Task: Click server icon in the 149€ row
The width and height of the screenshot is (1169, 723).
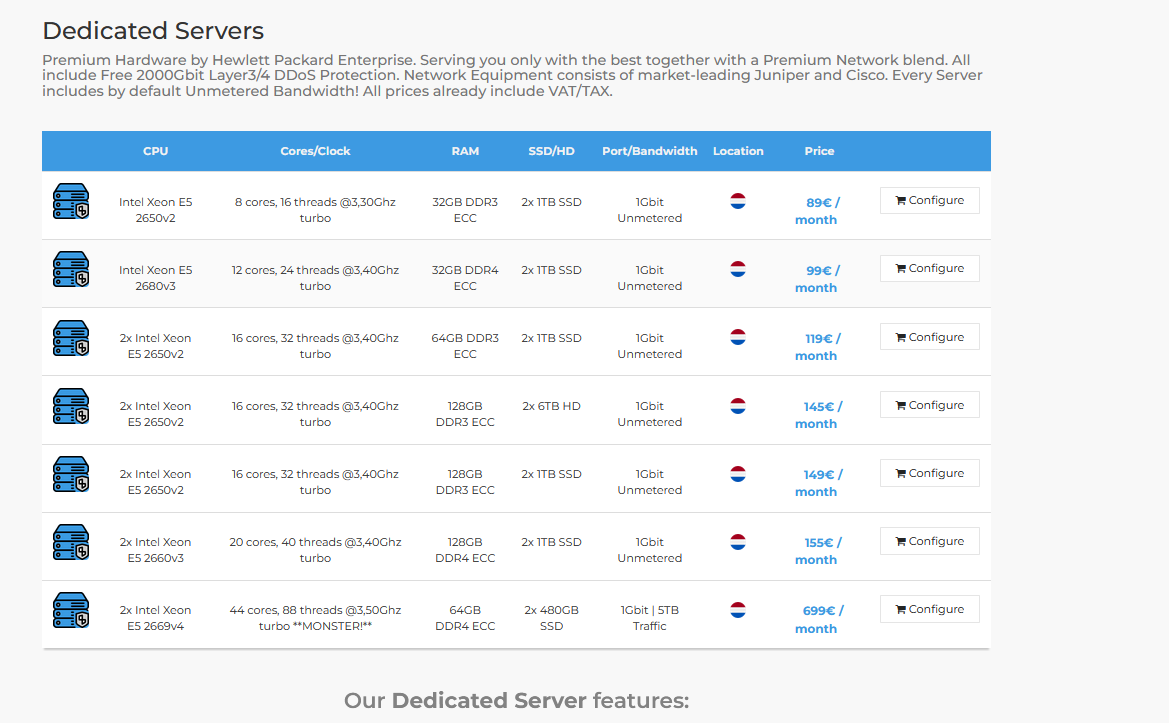Action: point(71,474)
